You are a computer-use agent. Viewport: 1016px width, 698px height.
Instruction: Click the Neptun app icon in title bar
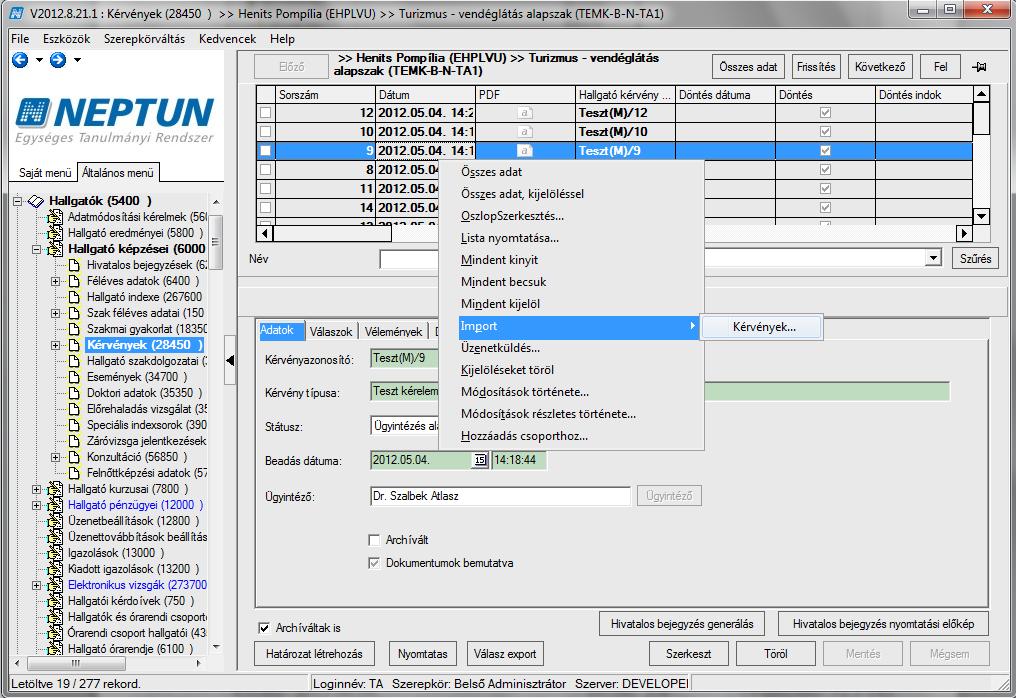(x=17, y=13)
